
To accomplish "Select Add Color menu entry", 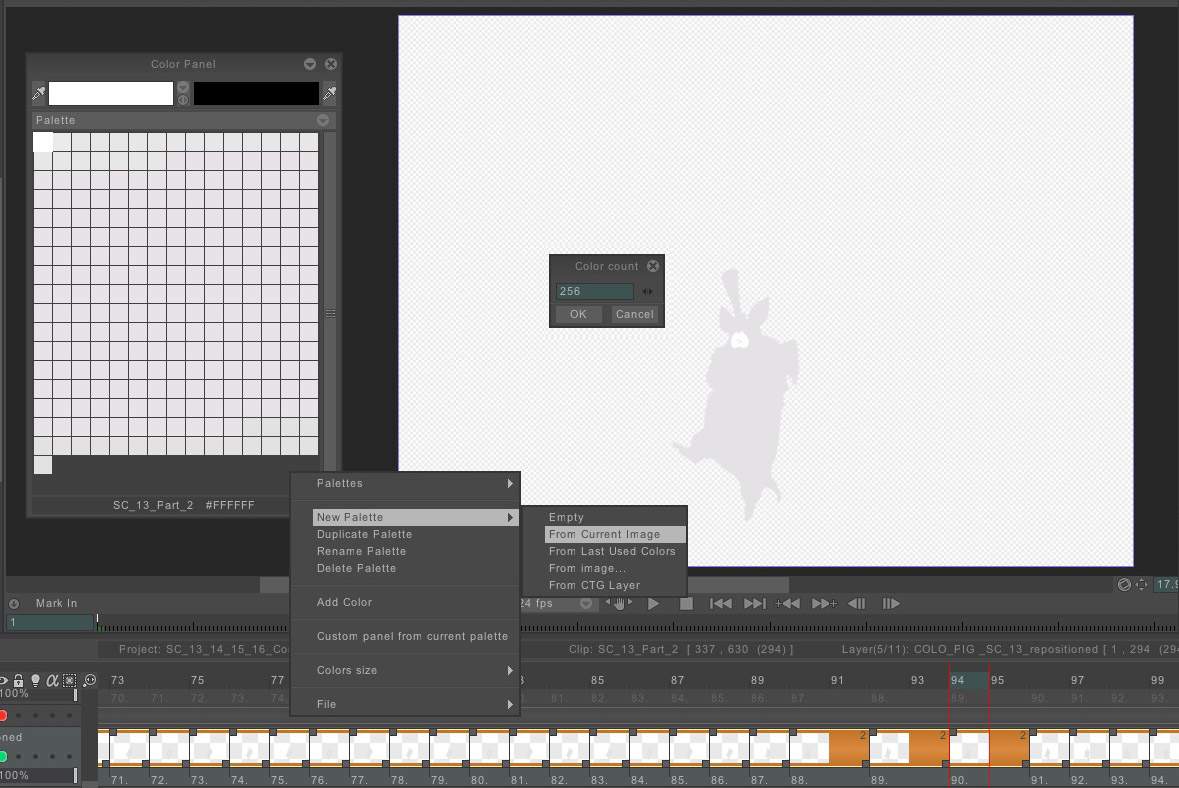I will tap(344, 602).
